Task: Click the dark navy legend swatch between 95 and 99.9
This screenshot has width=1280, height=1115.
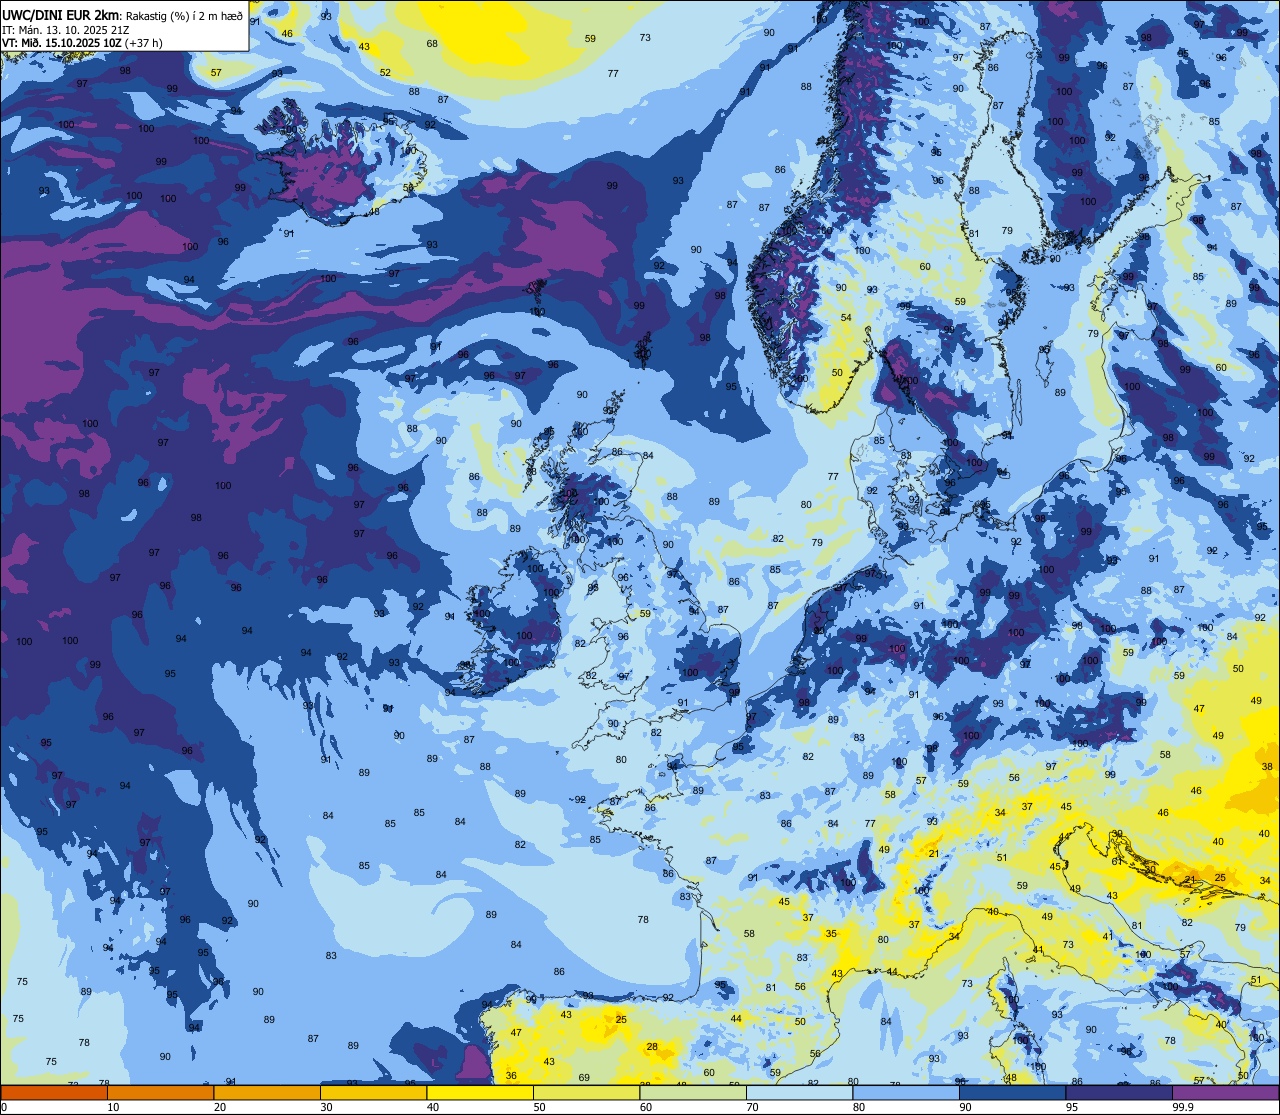Action: pos(1119,1092)
